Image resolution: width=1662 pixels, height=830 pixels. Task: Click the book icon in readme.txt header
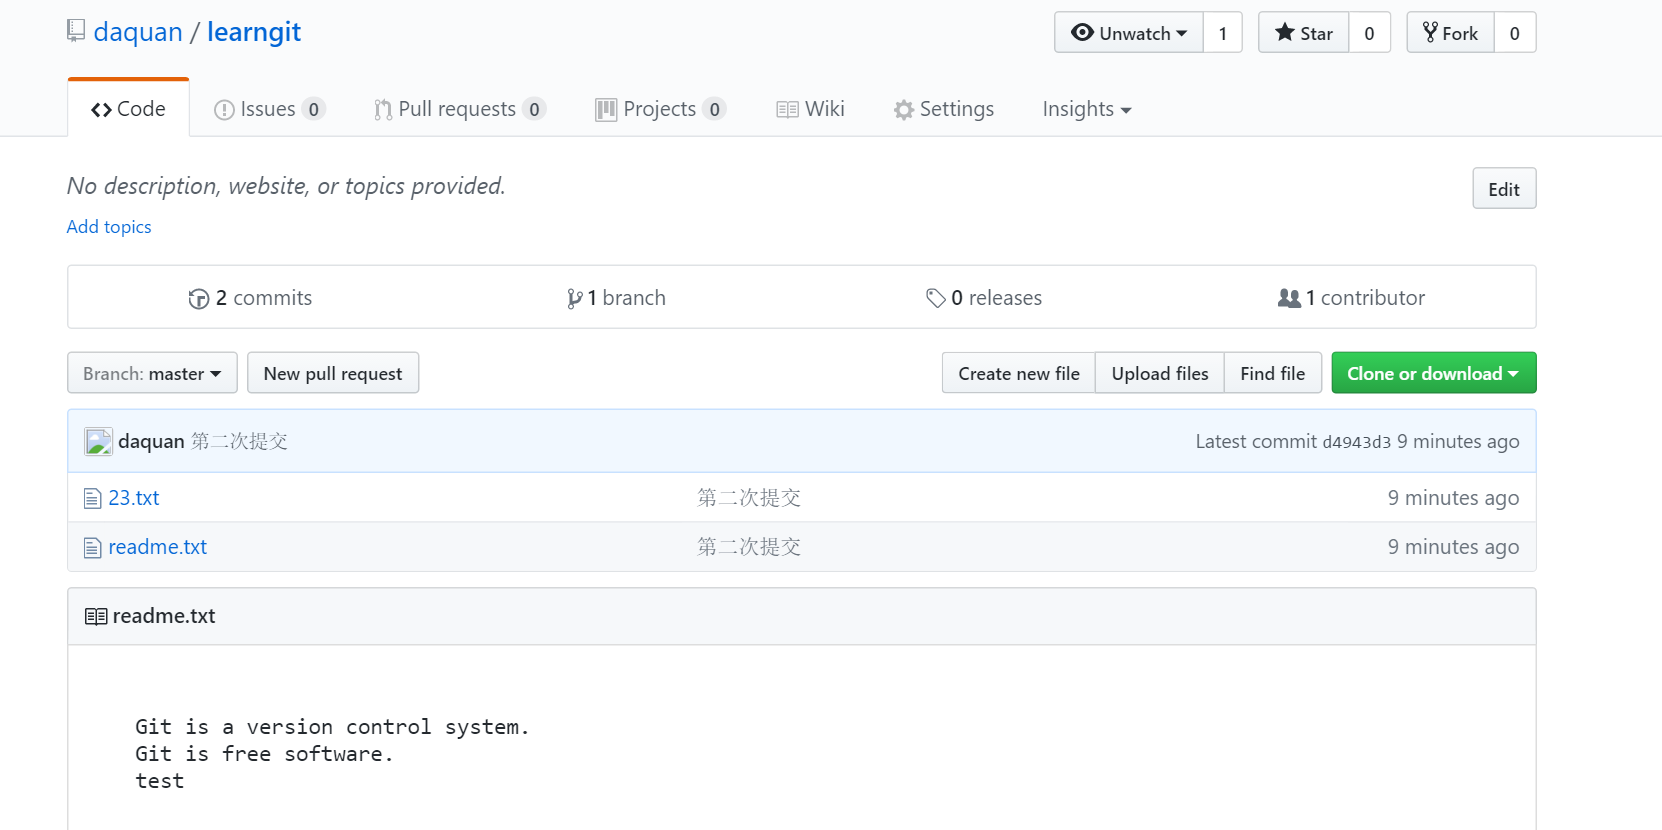coord(96,616)
